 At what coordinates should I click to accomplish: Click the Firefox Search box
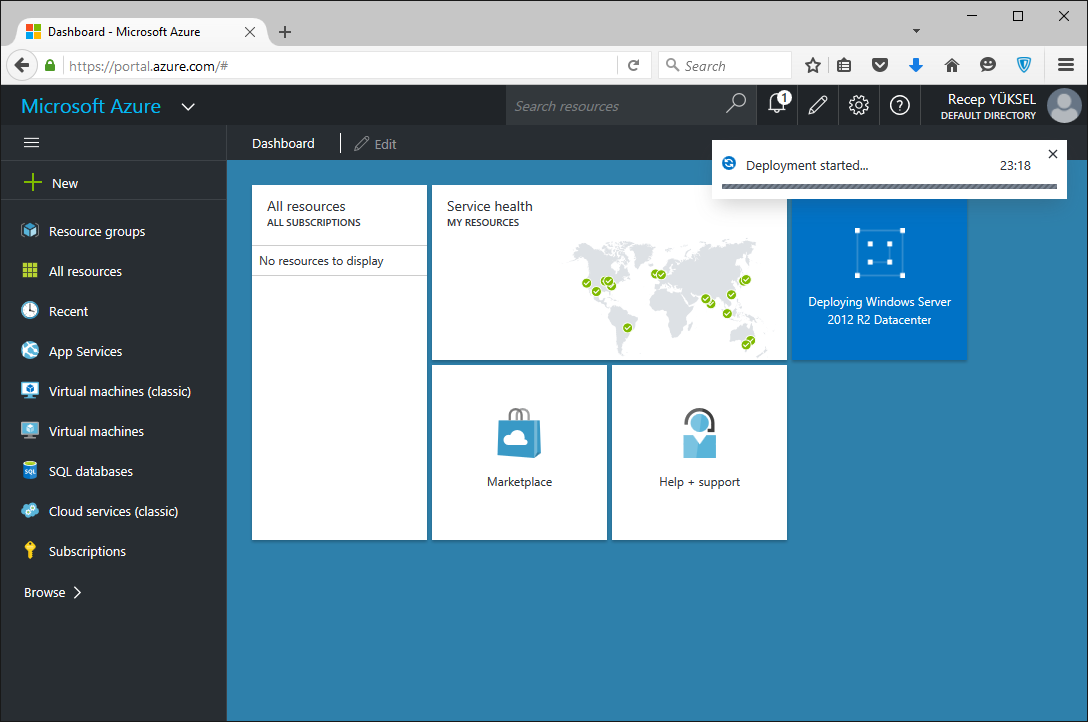coord(724,65)
